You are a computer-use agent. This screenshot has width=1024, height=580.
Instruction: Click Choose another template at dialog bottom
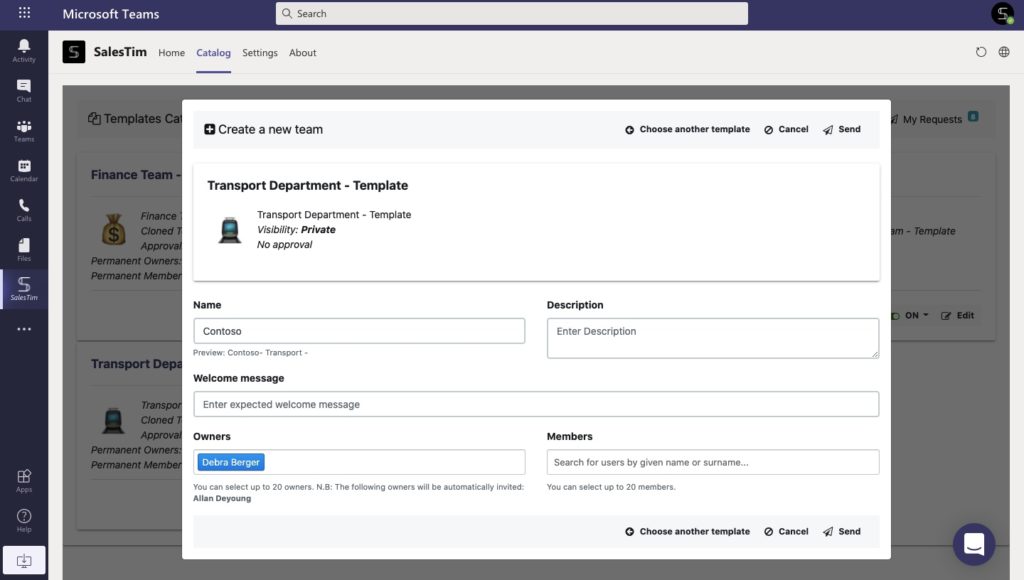point(687,532)
